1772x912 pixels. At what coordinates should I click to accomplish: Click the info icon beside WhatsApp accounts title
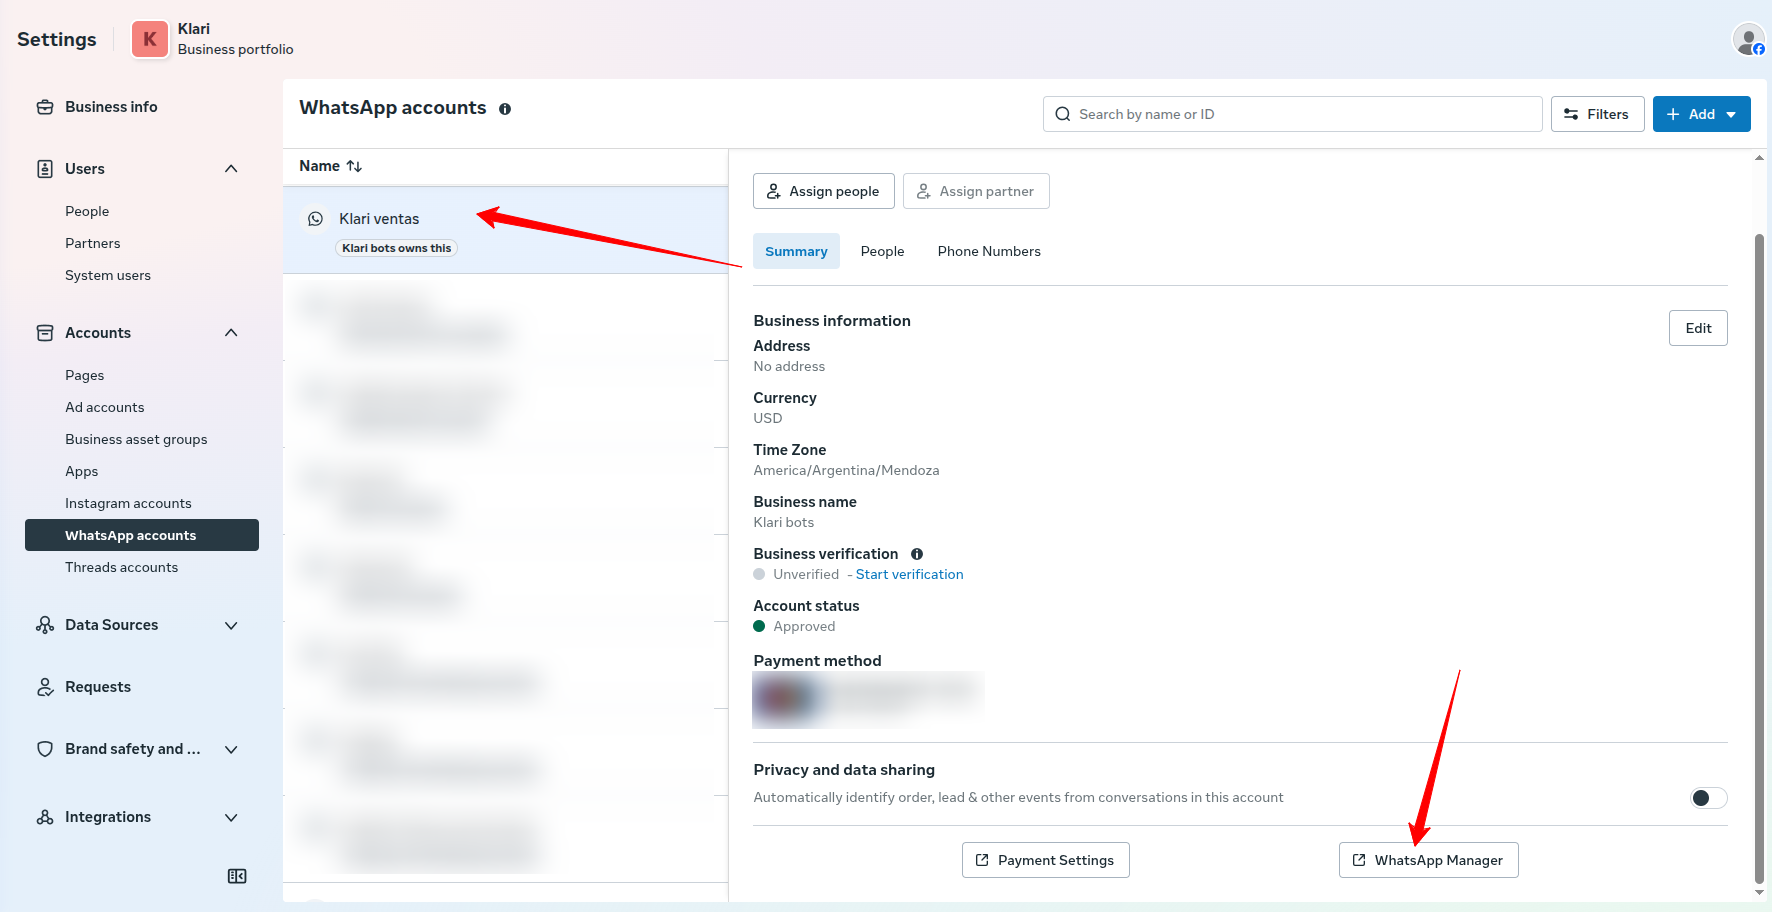[x=505, y=109]
